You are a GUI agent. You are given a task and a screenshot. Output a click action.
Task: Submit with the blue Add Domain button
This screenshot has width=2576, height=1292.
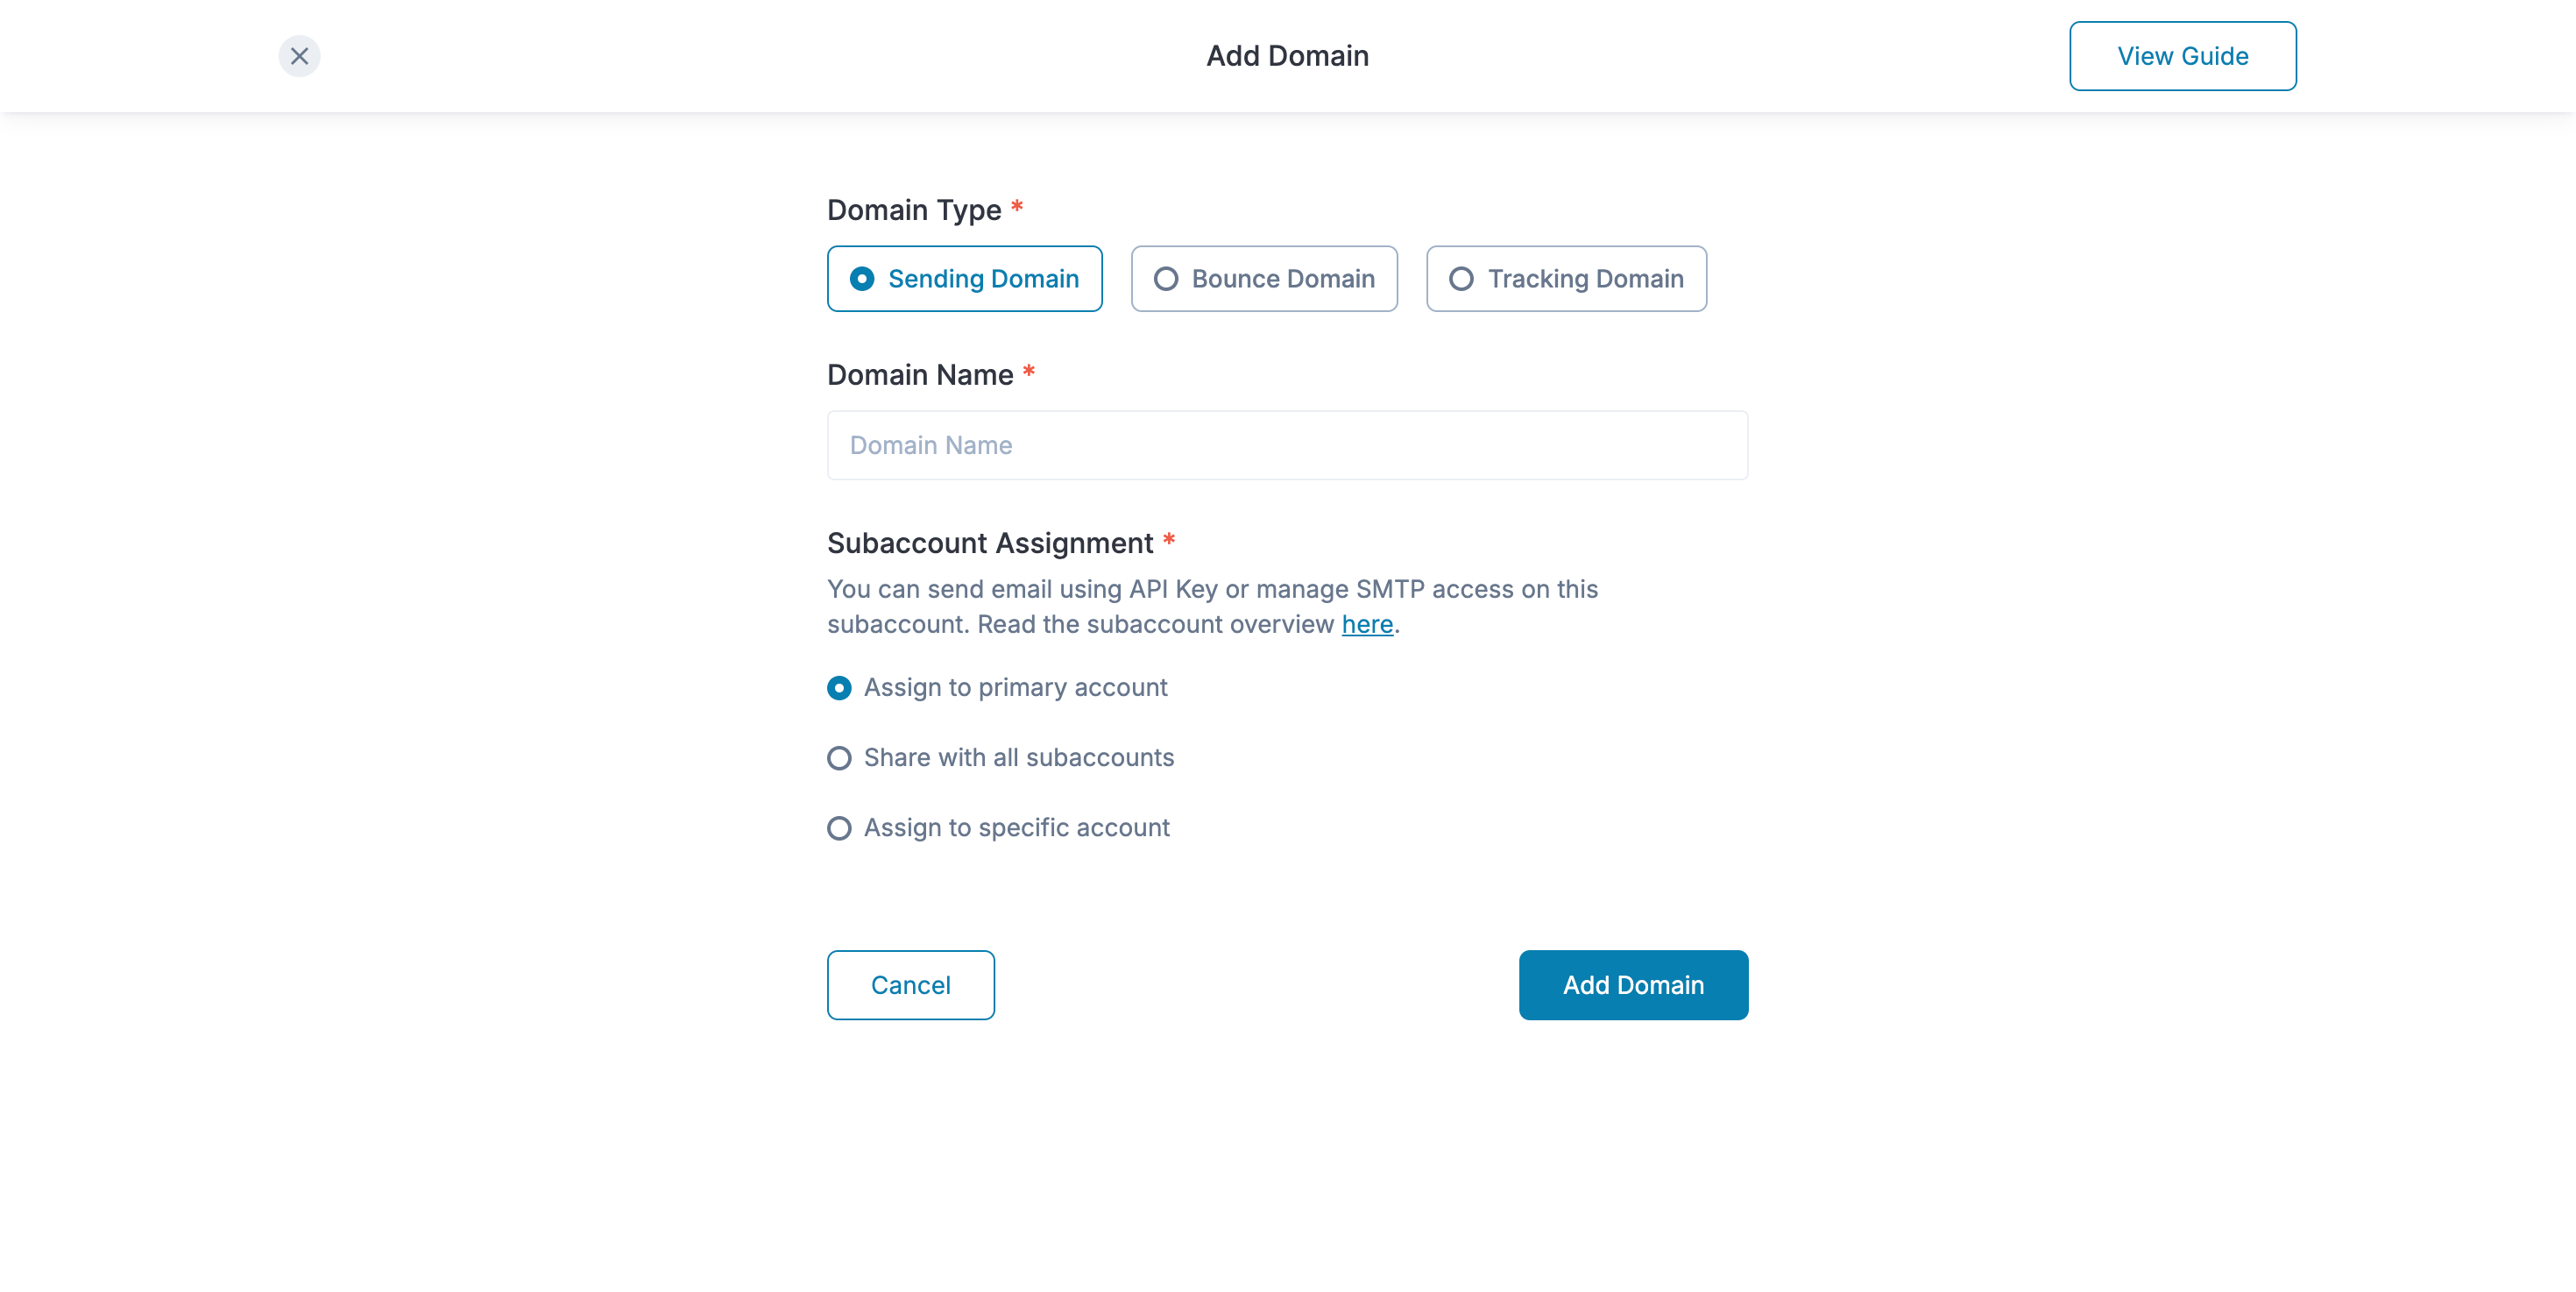pyautogui.click(x=1633, y=985)
